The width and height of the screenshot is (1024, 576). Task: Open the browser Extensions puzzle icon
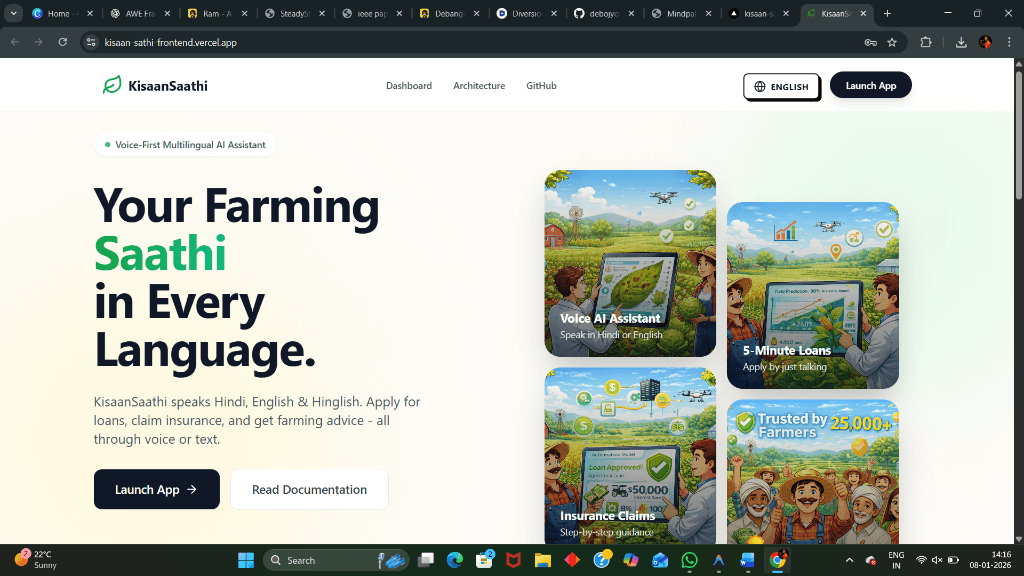tap(926, 42)
